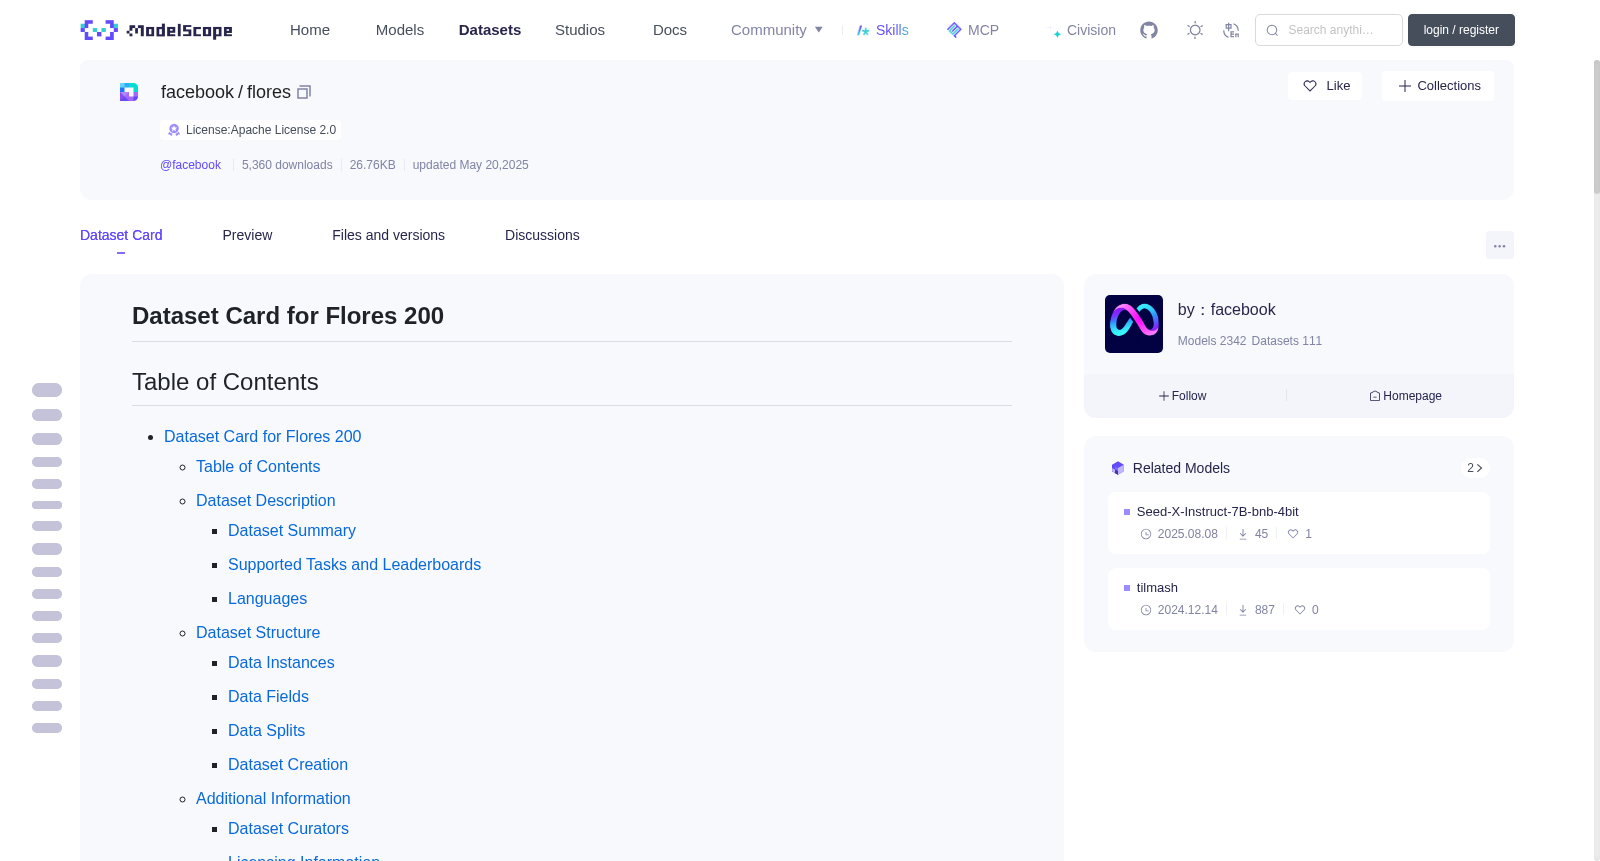Click the ModelScope logo
Screen dimensions: 1600x861
pos(157,30)
